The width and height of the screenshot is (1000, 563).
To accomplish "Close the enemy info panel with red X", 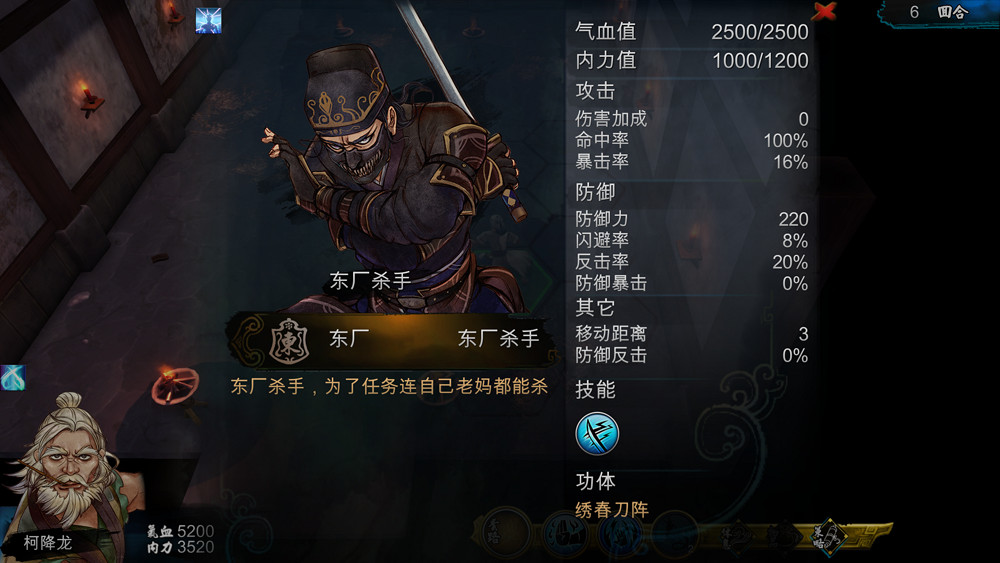I will (x=824, y=11).
